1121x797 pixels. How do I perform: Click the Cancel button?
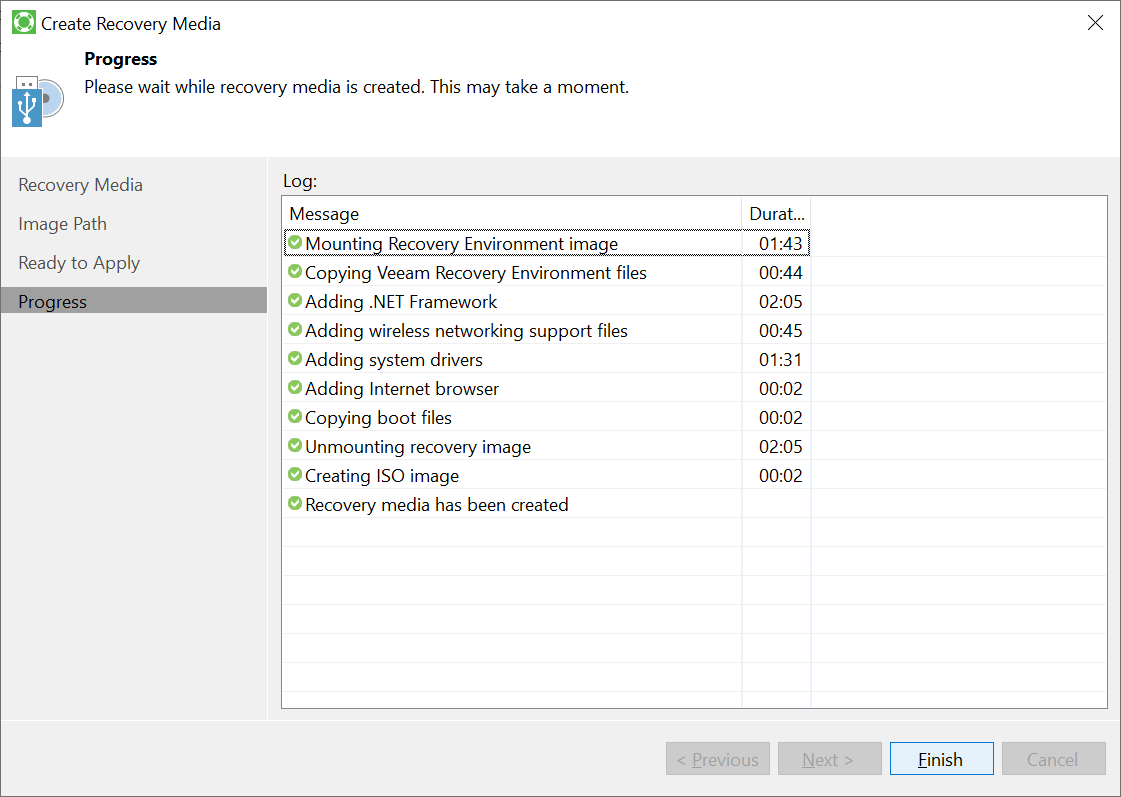[1053, 758]
